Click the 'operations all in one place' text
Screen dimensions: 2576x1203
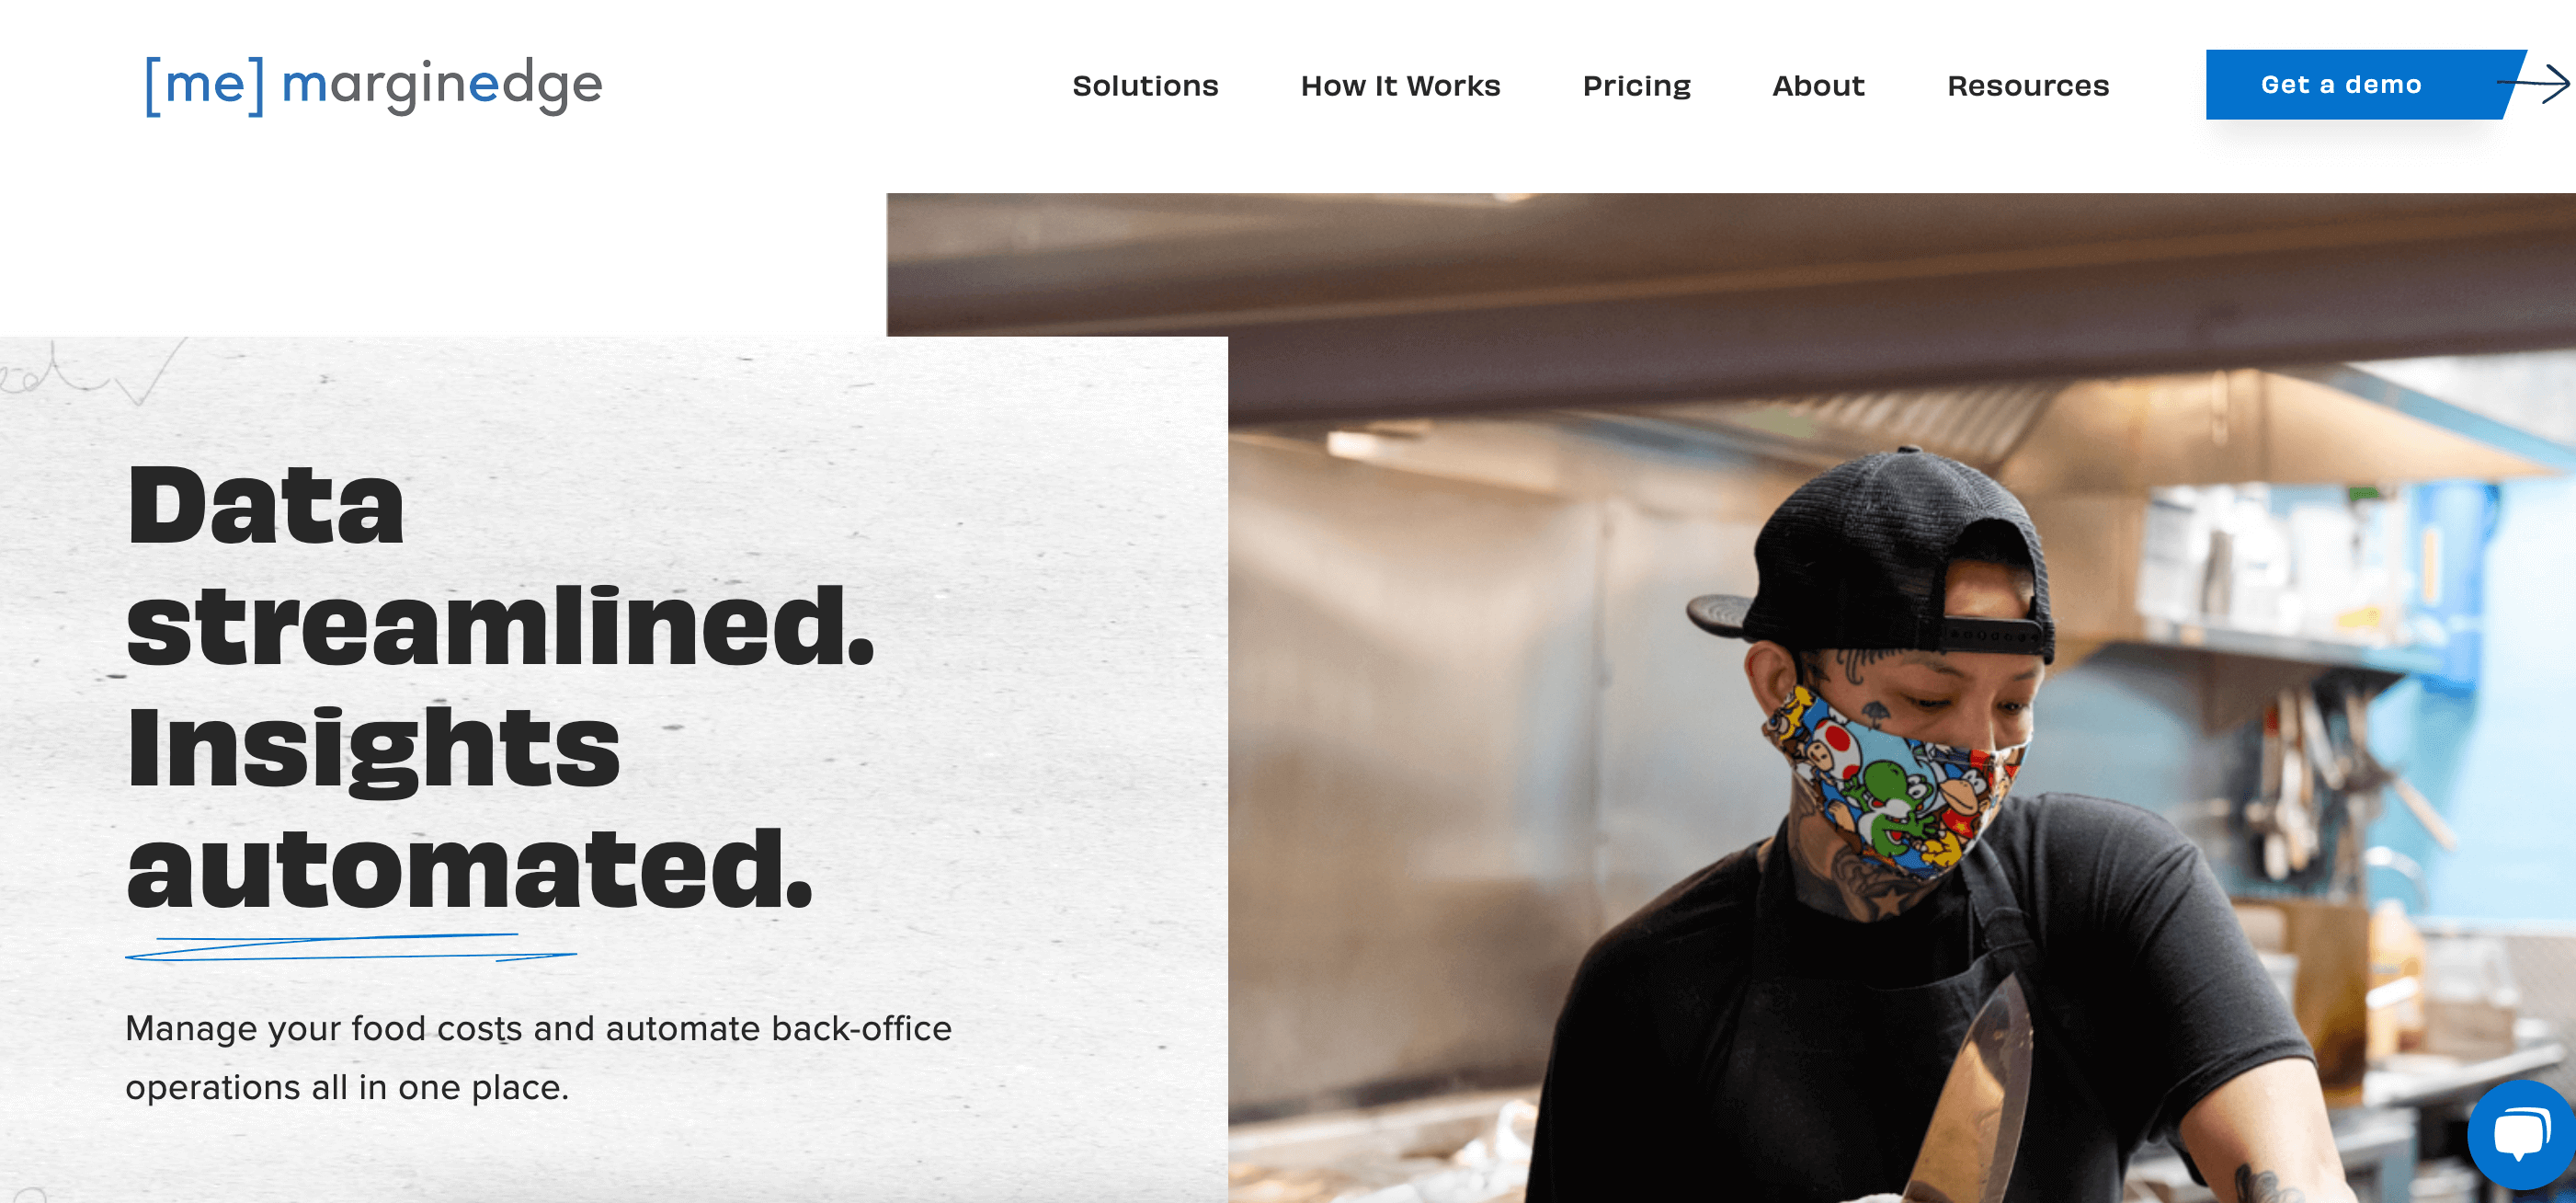[x=347, y=1087]
